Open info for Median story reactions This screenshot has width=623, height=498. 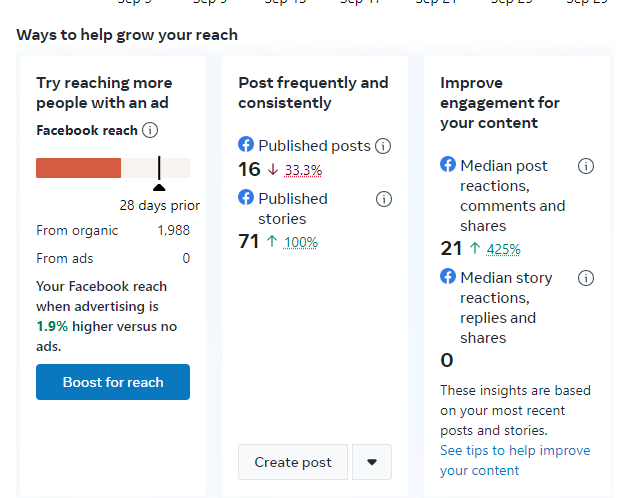586,278
